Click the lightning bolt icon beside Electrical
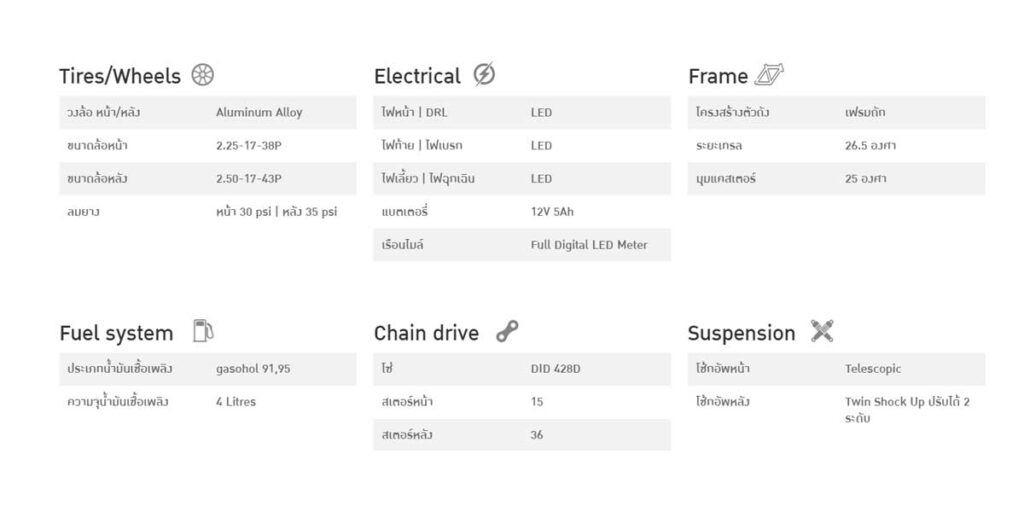The height and width of the screenshot is (512, 1024). pos(484,74)
